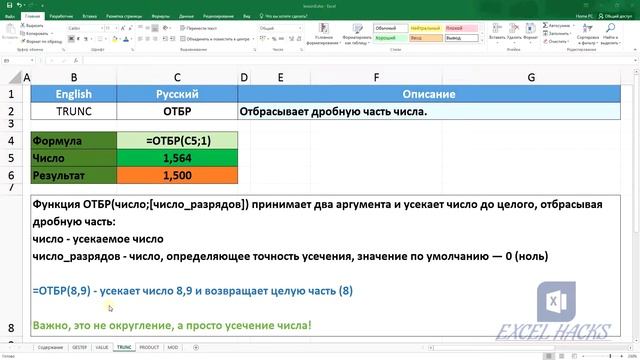Toggle Italic formatting
The image size is (640, 360).
pos(78,39)
